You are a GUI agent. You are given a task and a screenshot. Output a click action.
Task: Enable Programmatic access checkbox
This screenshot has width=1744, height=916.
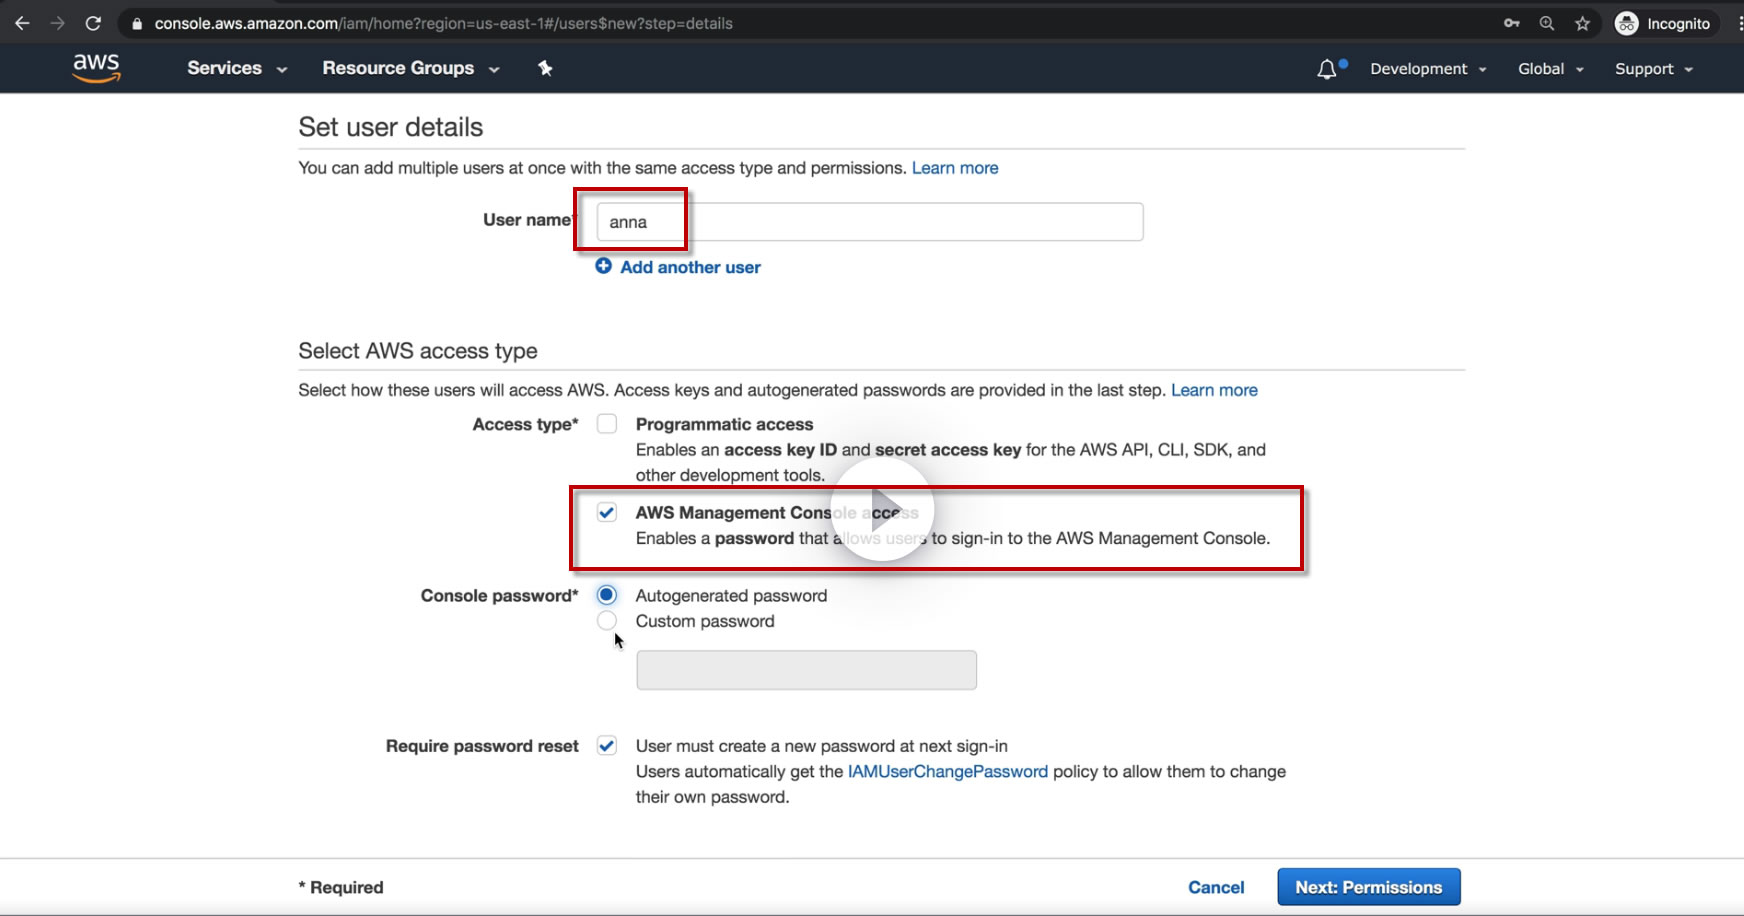tap(607, 424)
